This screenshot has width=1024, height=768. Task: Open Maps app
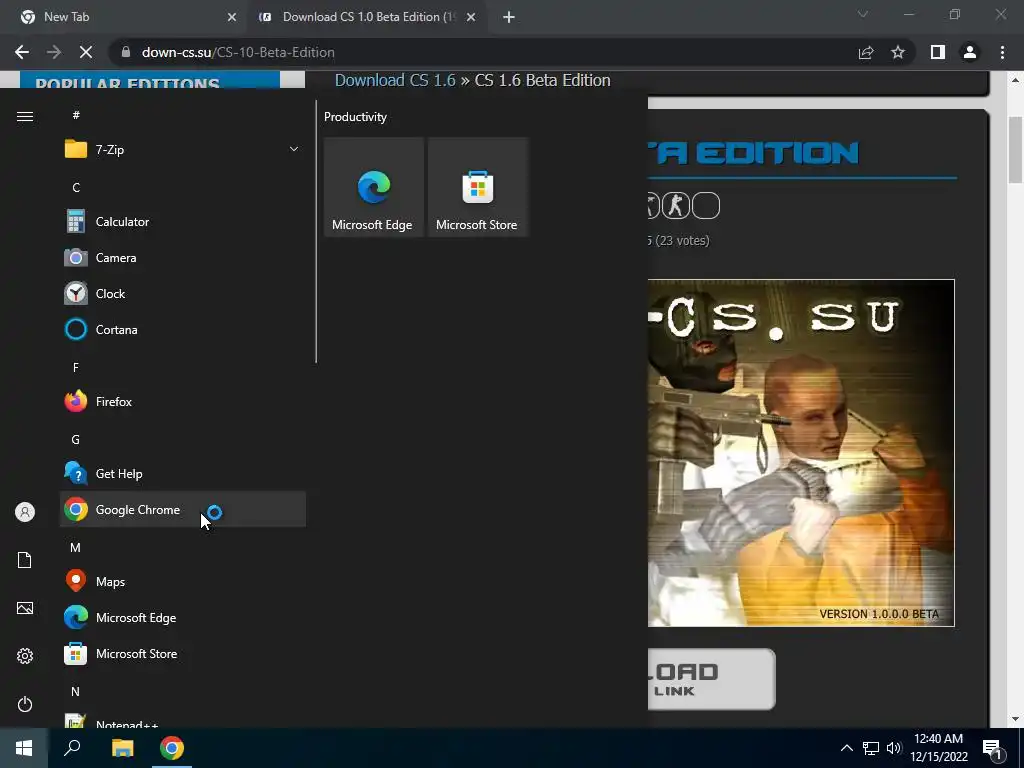click(x=182, y=581)
